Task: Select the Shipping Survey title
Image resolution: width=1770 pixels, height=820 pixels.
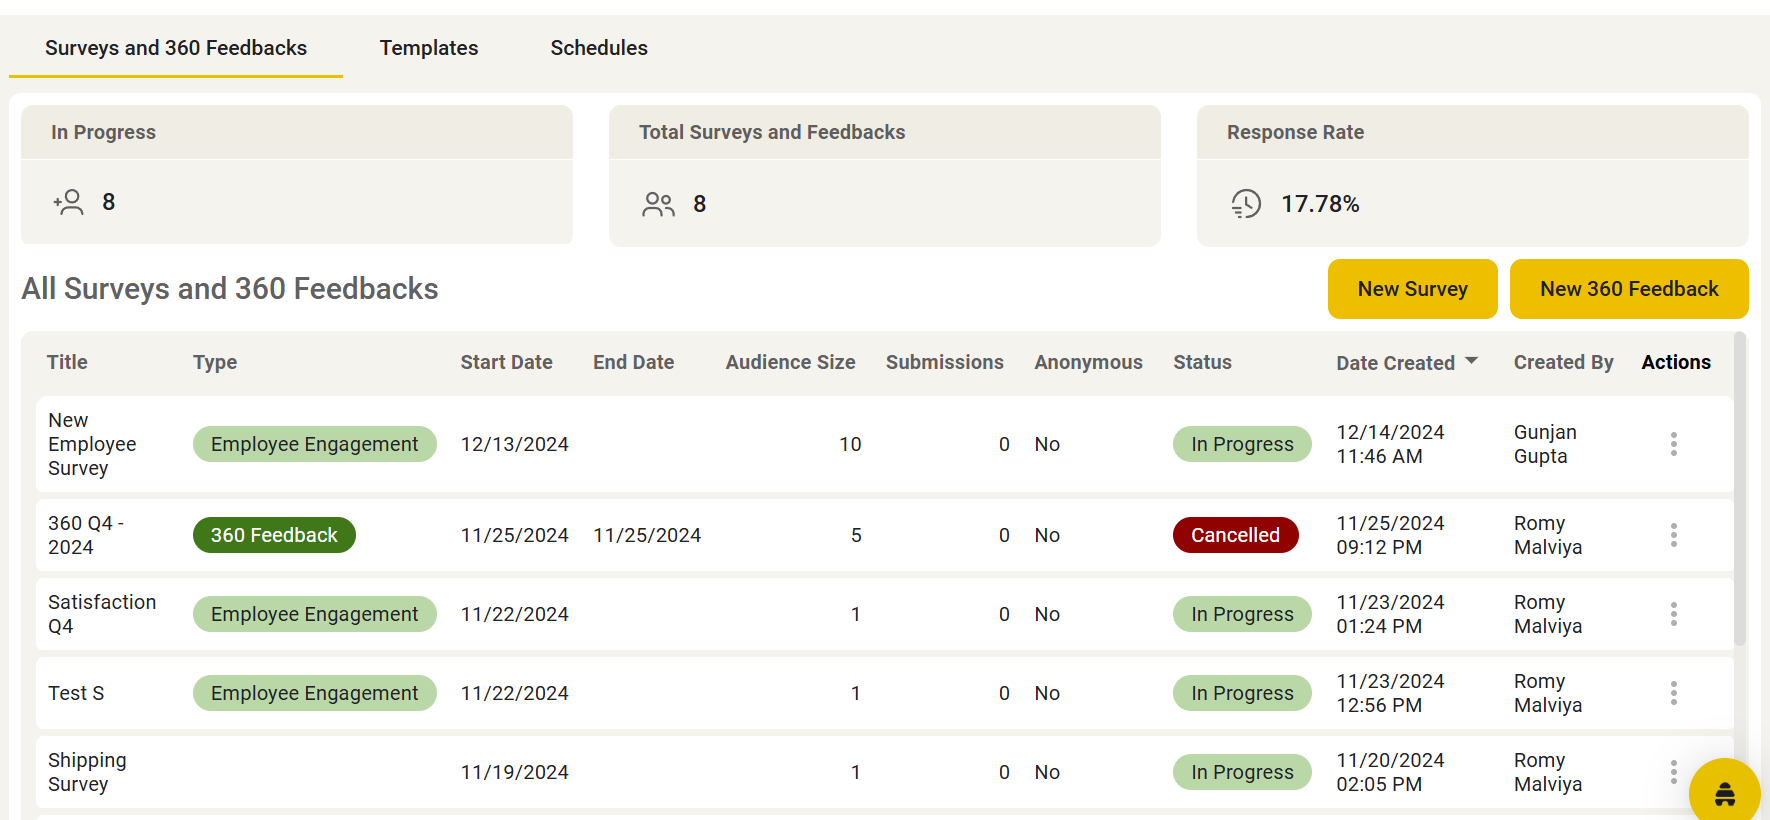Action: (x=87, y=772)
